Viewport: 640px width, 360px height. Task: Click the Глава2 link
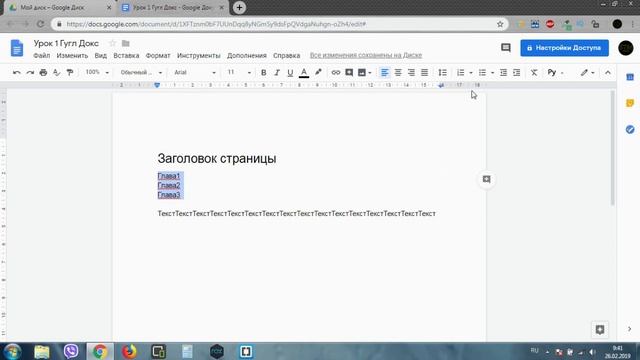[x=169, y=185]
